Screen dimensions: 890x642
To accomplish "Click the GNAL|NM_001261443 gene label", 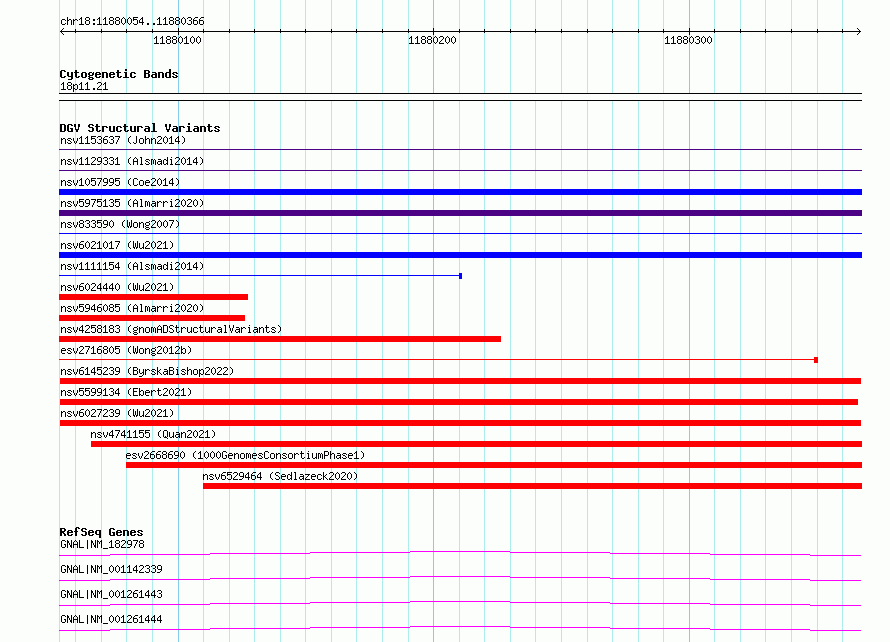I will tap(111, 594).
